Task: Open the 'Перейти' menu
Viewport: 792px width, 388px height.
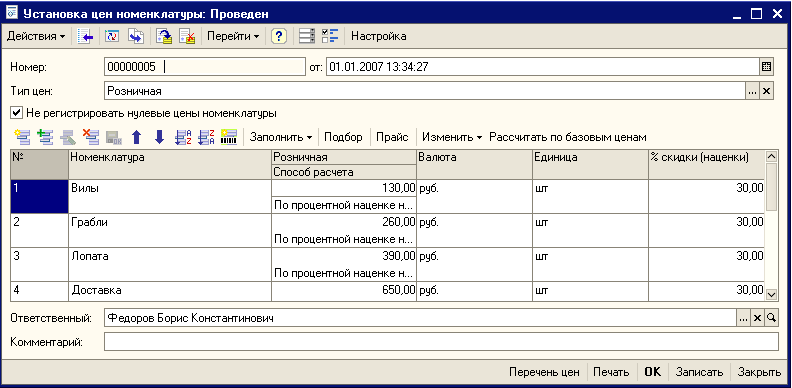Action: click(x=233, y=36)
